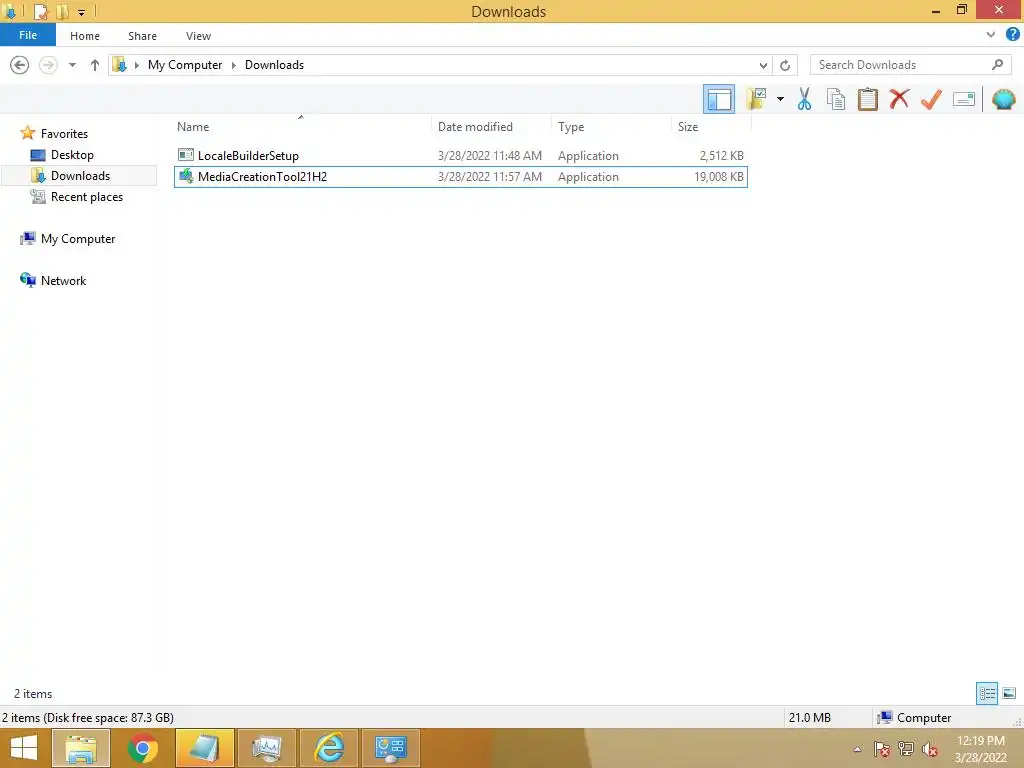Click the email card toolbar icon
Screen dimensions: 1024x768
click(x=963, y=99)
